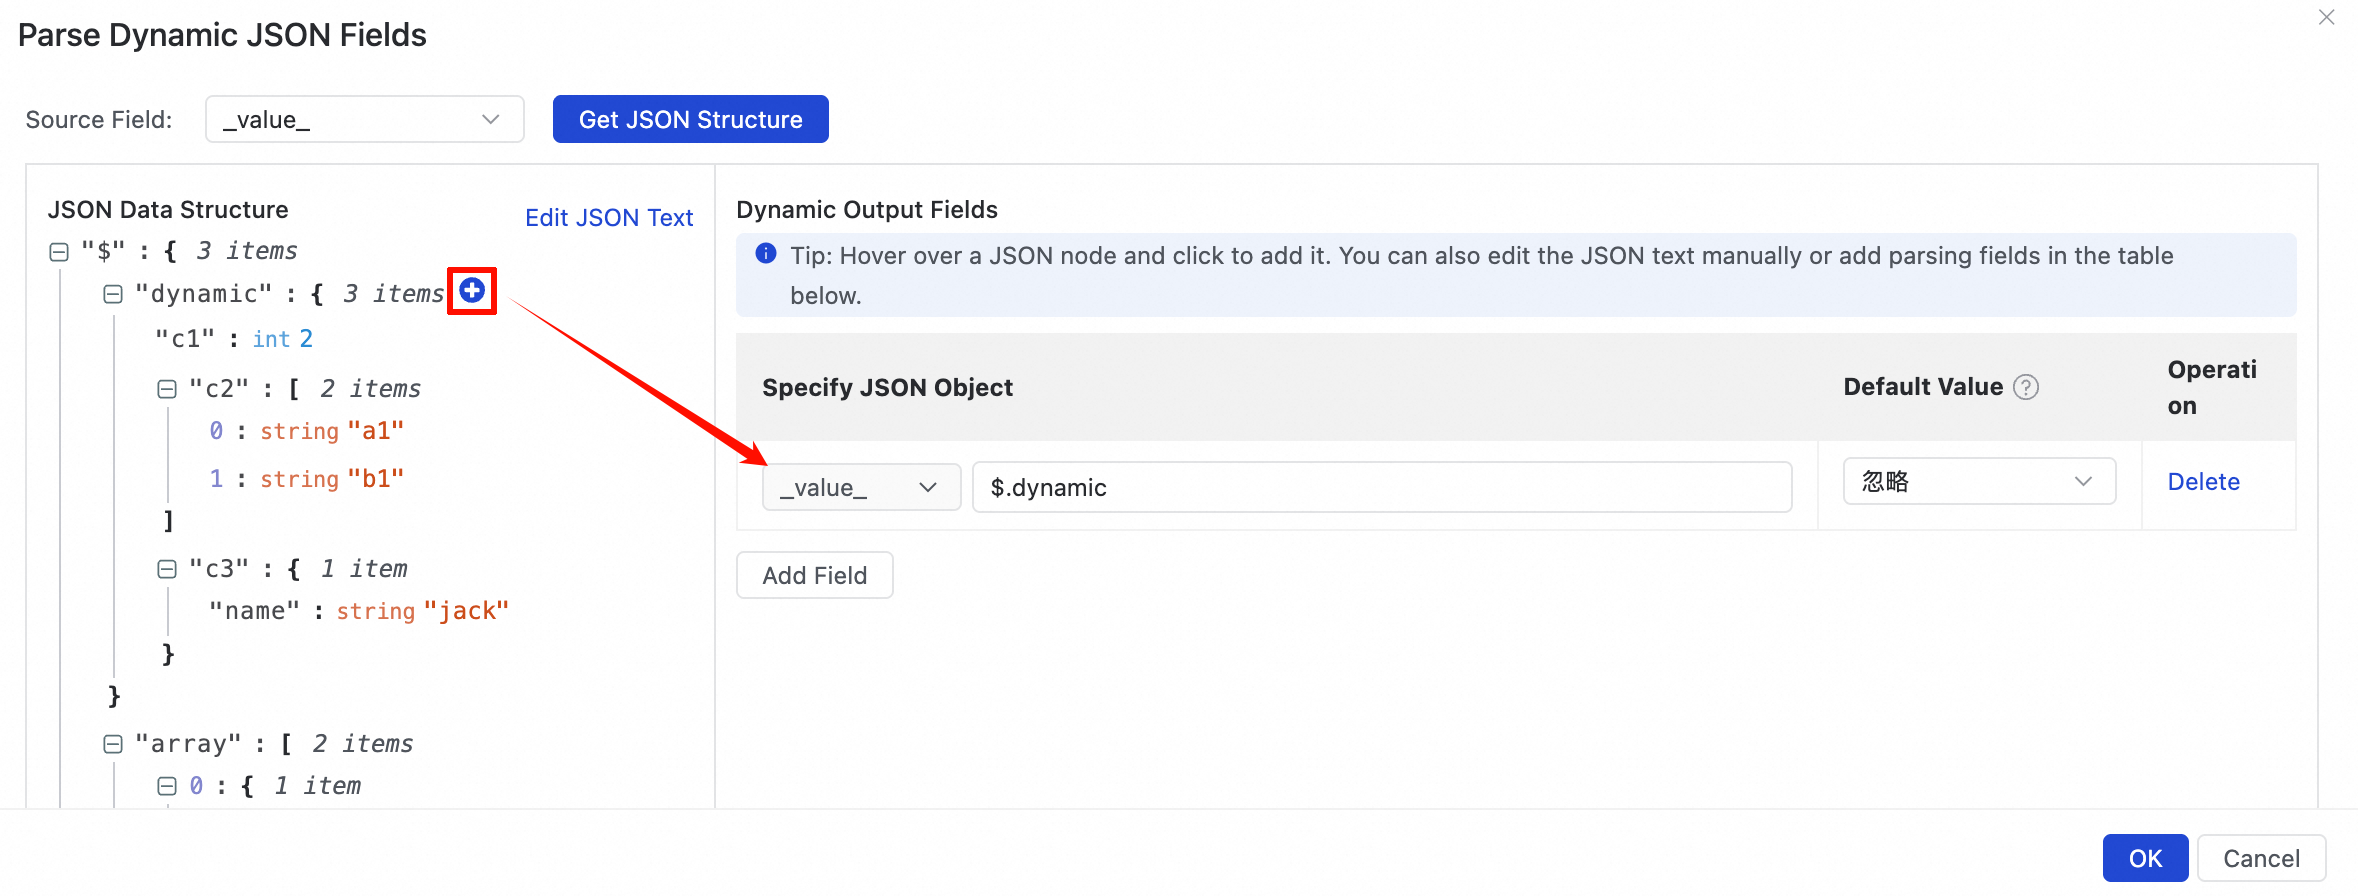The width and height of the screenshot is (2358, 896).
Task: Close the Parse Dynamic JSON Fields dialog
Action: click(x=2326, y=18)
